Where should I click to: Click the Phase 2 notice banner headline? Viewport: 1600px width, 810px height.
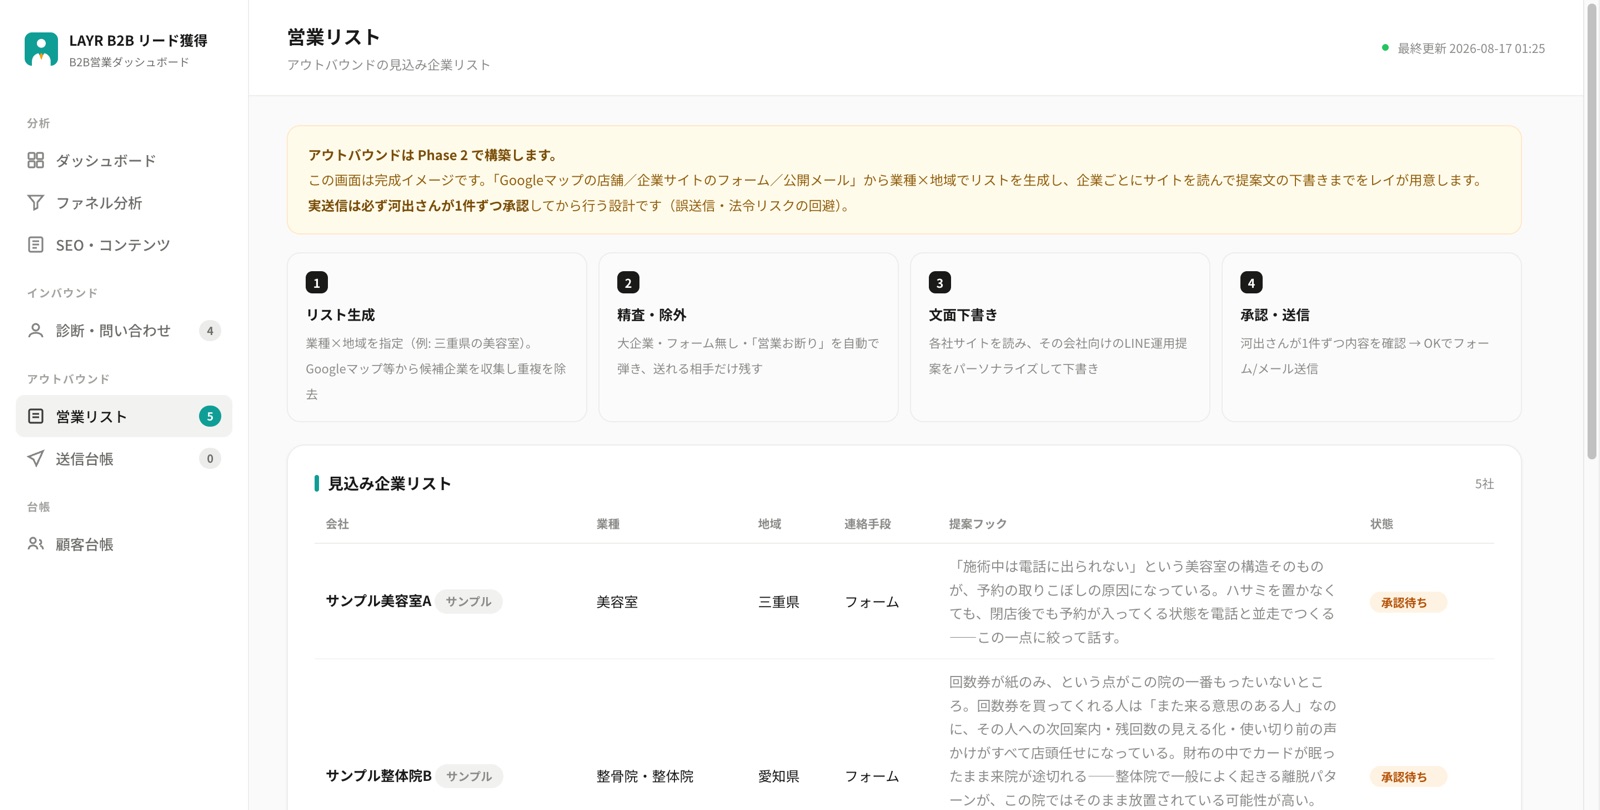433,155
